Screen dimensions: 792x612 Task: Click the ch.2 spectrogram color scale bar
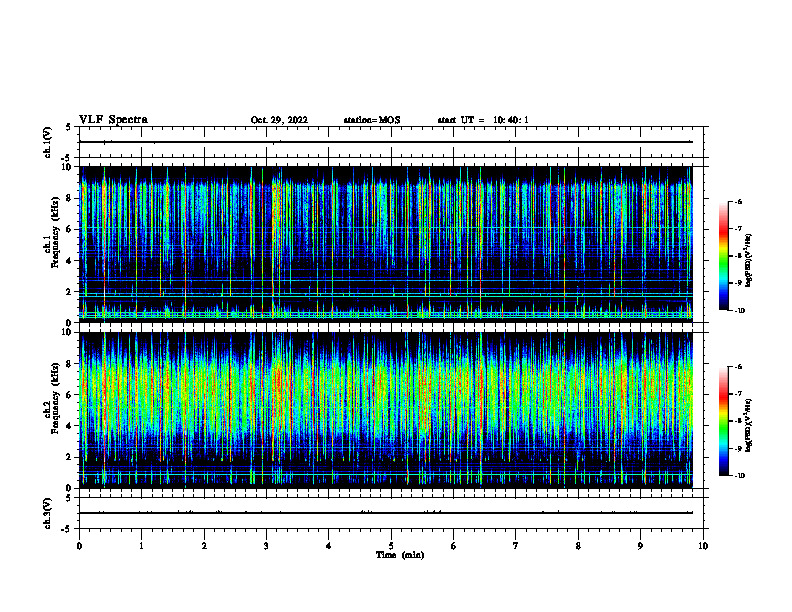[x=724, y=421]
